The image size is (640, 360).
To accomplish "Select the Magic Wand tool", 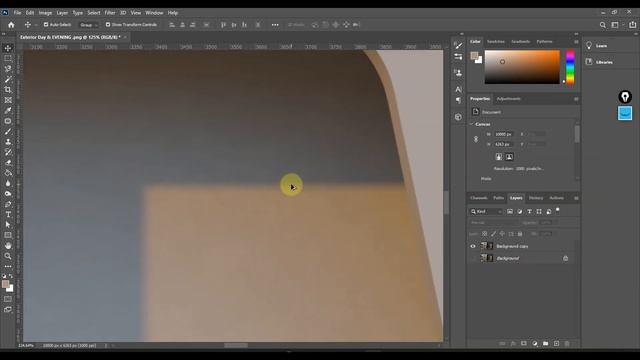I will click(x=8, y=79).
